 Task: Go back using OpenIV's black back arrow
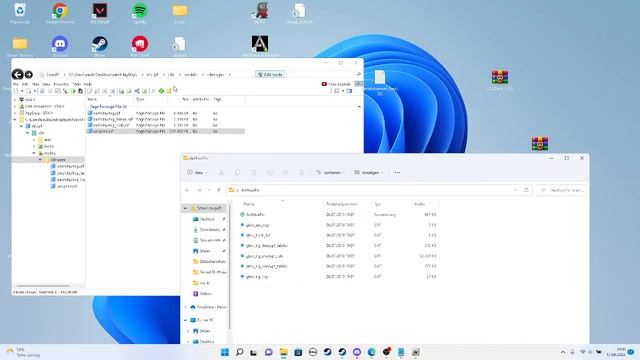click(17, 74)
